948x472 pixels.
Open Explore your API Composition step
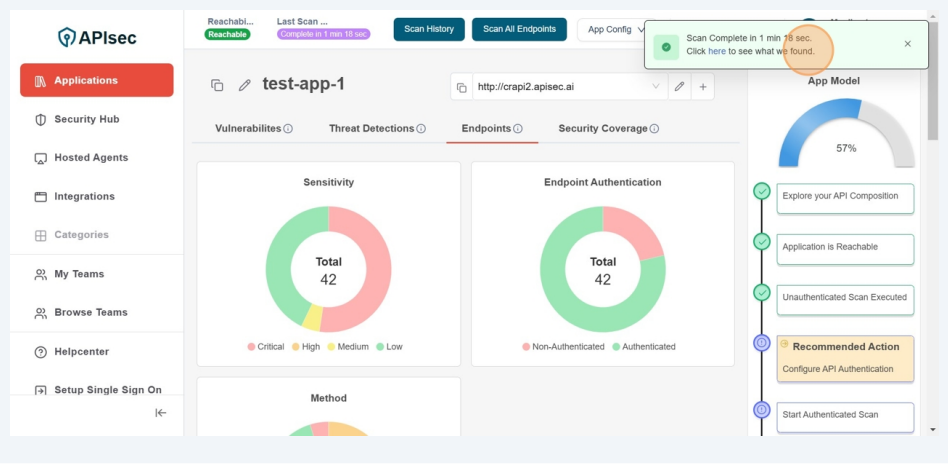(845, 198)
